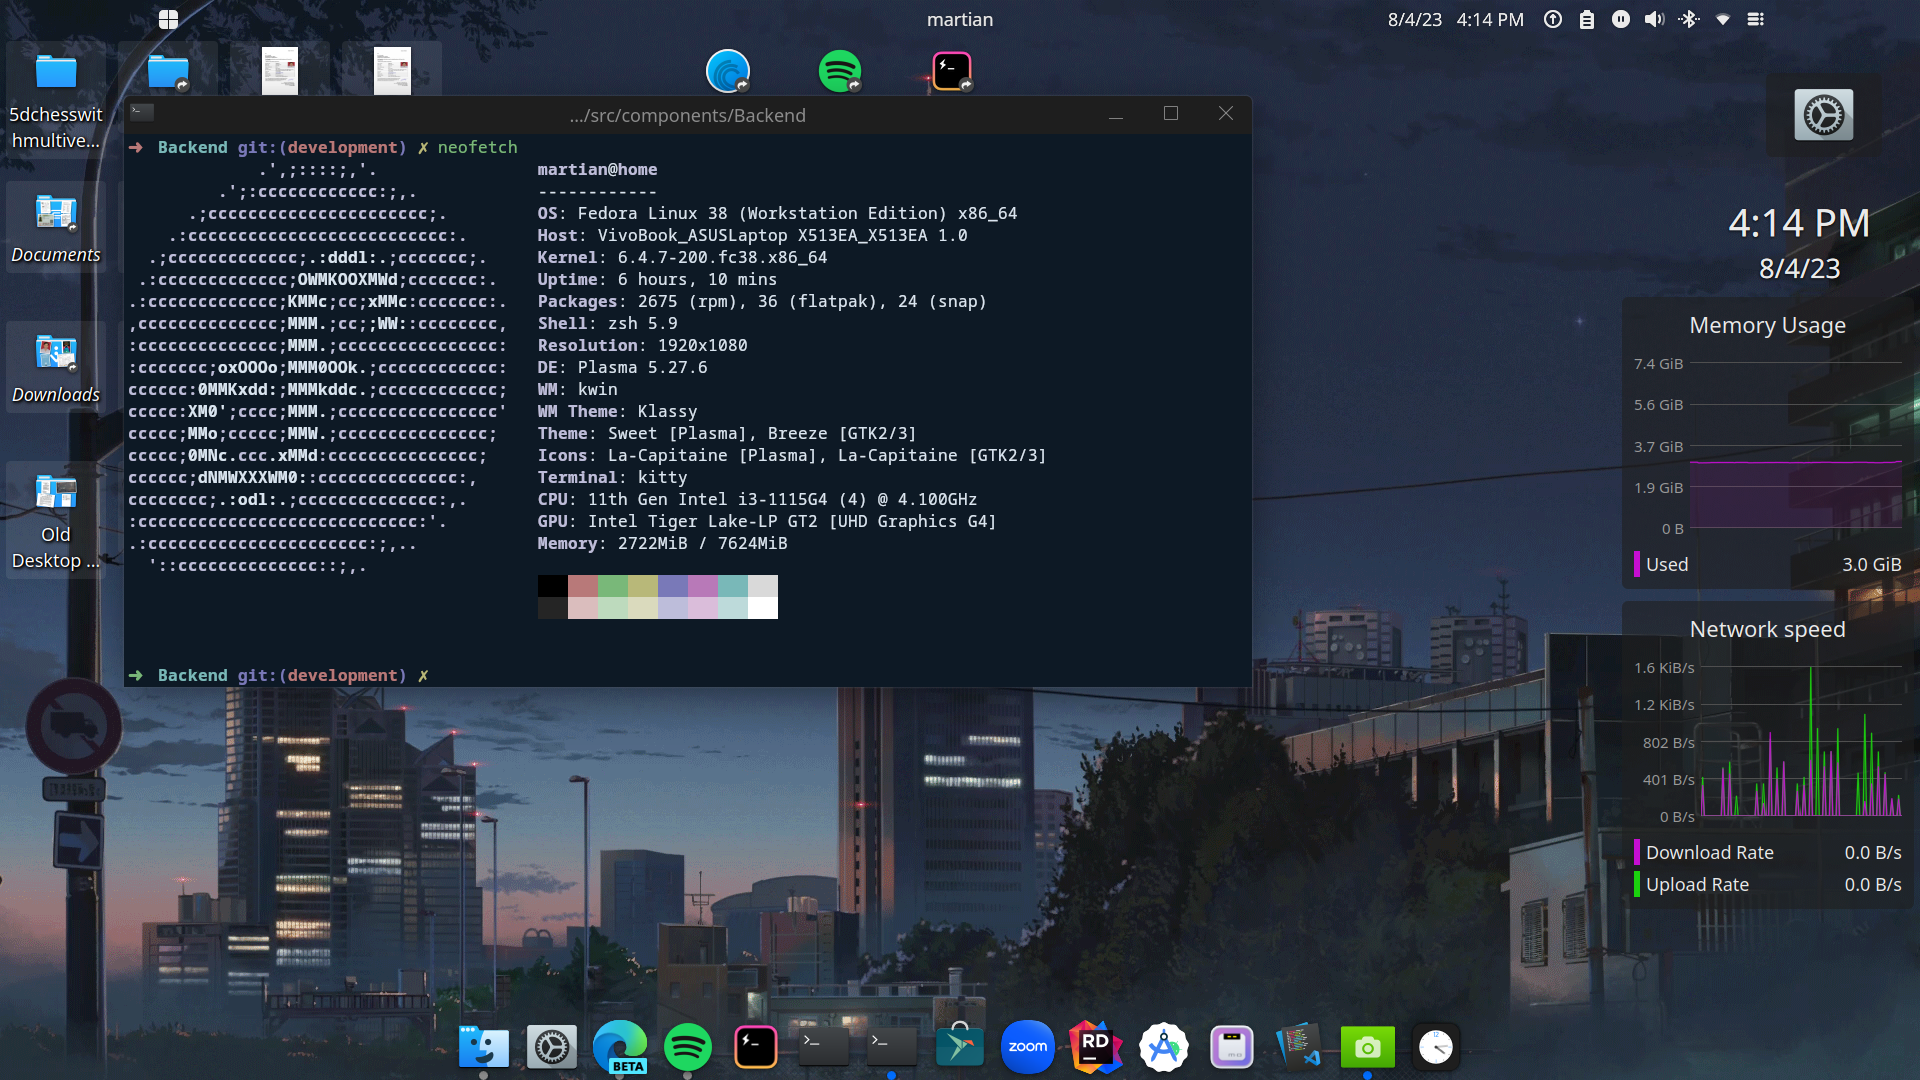Launch the Edge desktop shortcut

(728, 71)
